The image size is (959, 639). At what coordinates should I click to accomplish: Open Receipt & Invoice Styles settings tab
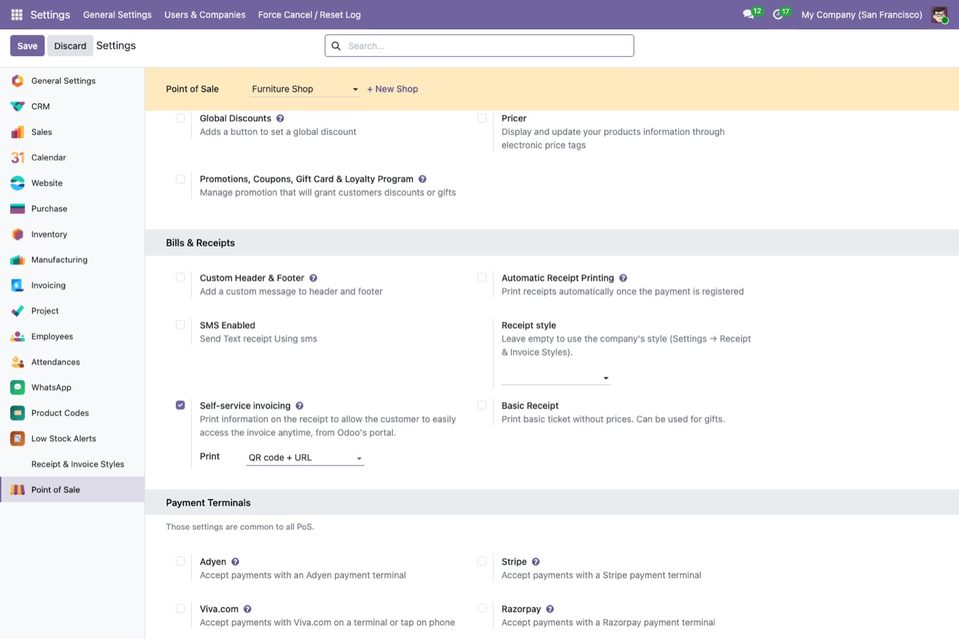point(78,464)
